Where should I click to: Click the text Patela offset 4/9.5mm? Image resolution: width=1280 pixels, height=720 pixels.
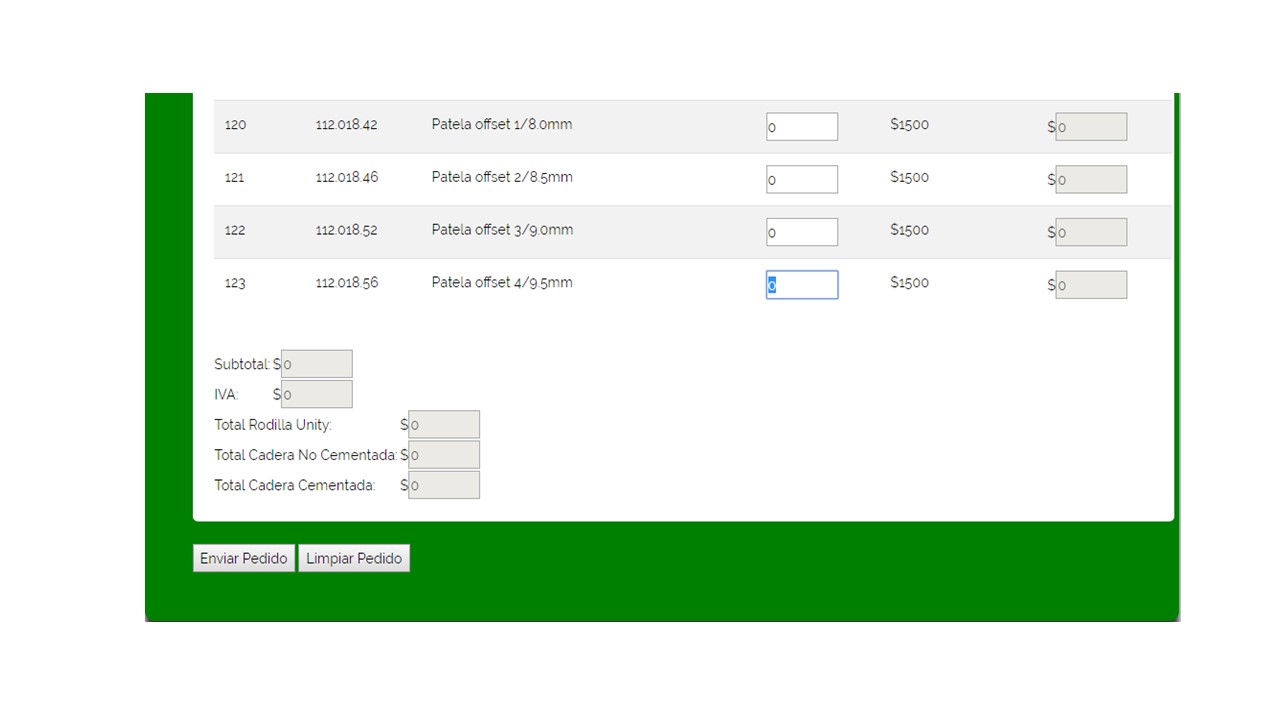[502, 283]
